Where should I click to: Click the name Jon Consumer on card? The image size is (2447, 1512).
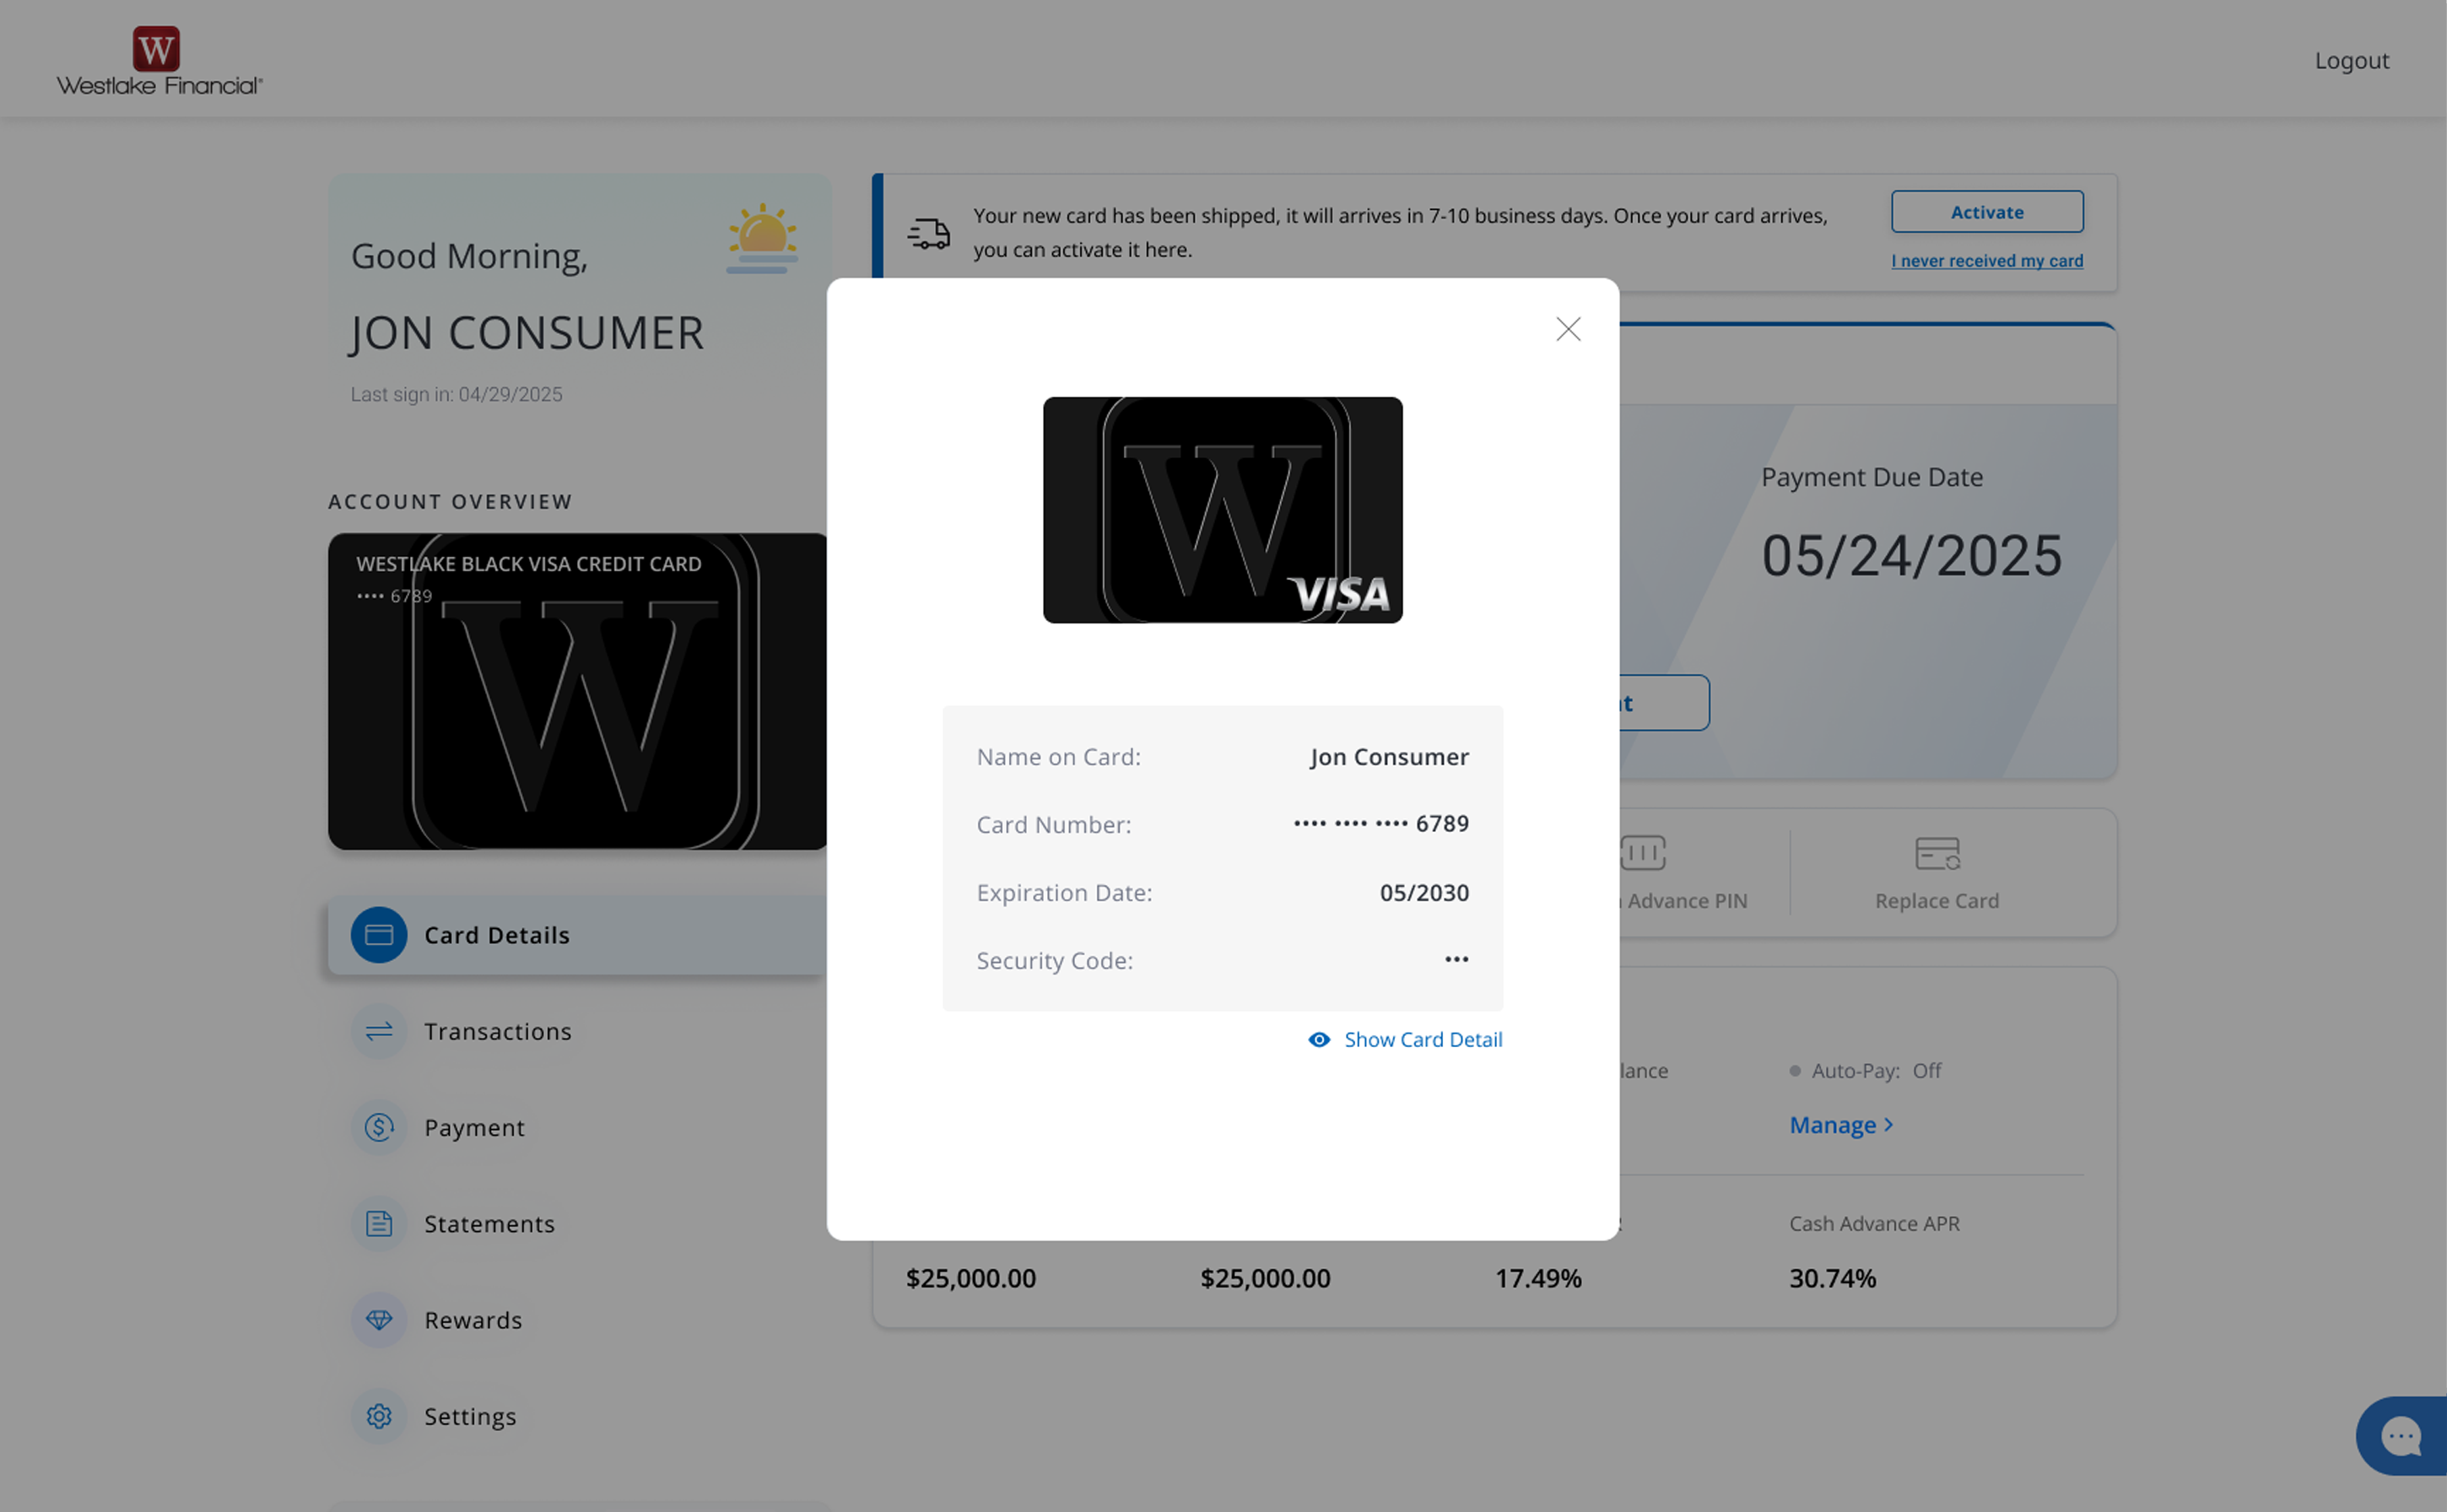[x=1389, y=757]
